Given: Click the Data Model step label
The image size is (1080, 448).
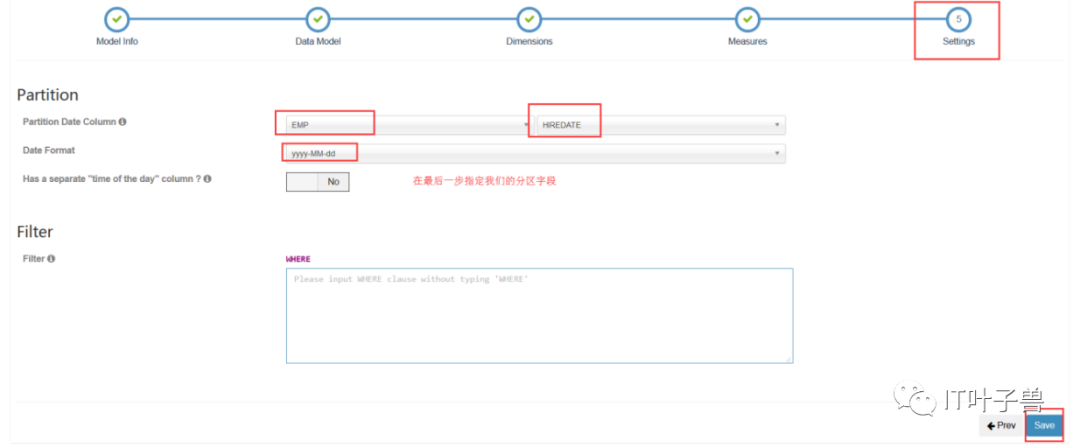Looking at the screenshot, I should 318,41.
